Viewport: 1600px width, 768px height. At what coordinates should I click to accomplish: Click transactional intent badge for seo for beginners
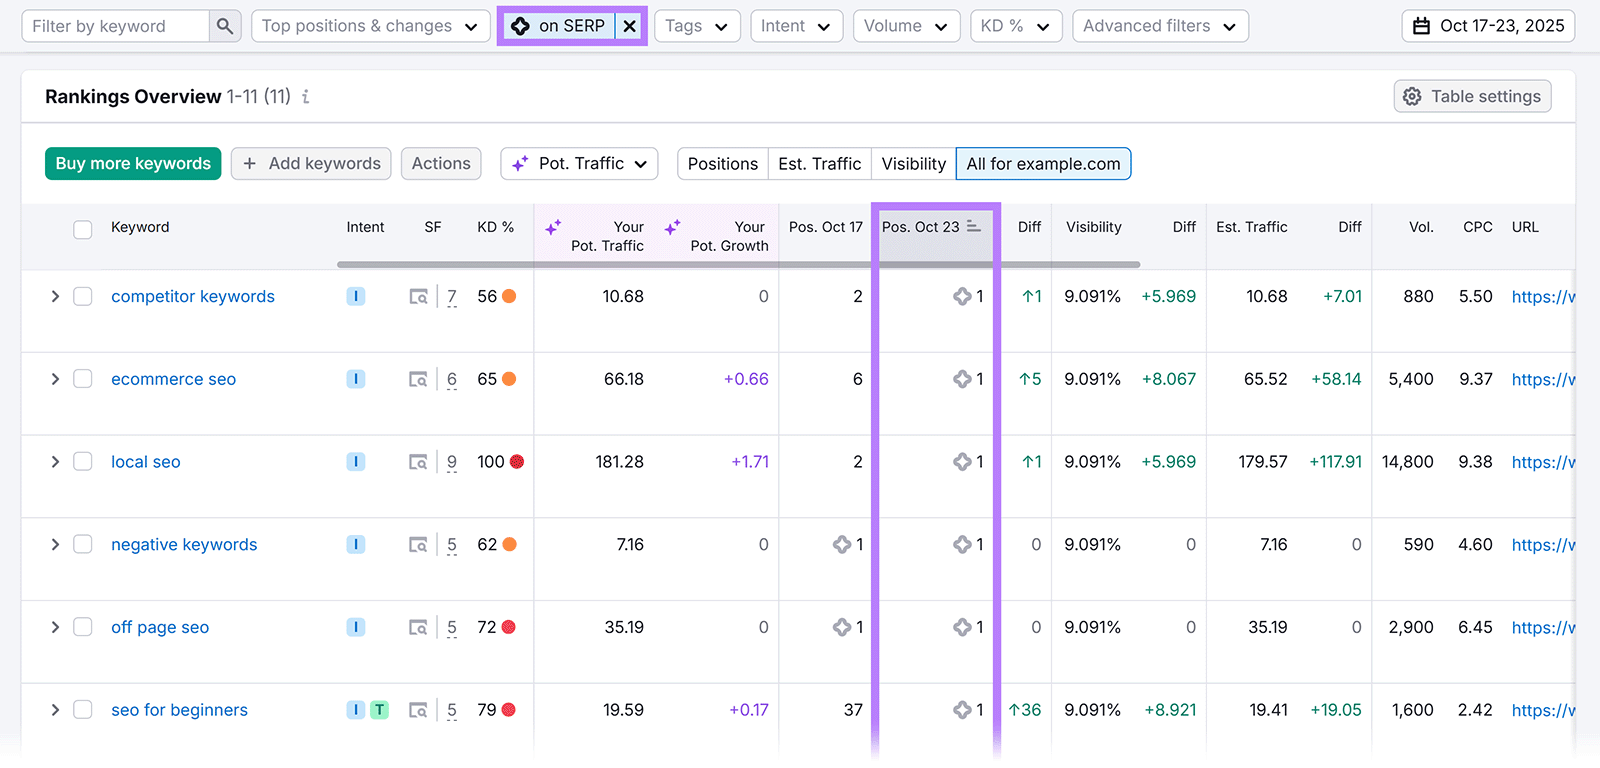(x=379, y=710)
